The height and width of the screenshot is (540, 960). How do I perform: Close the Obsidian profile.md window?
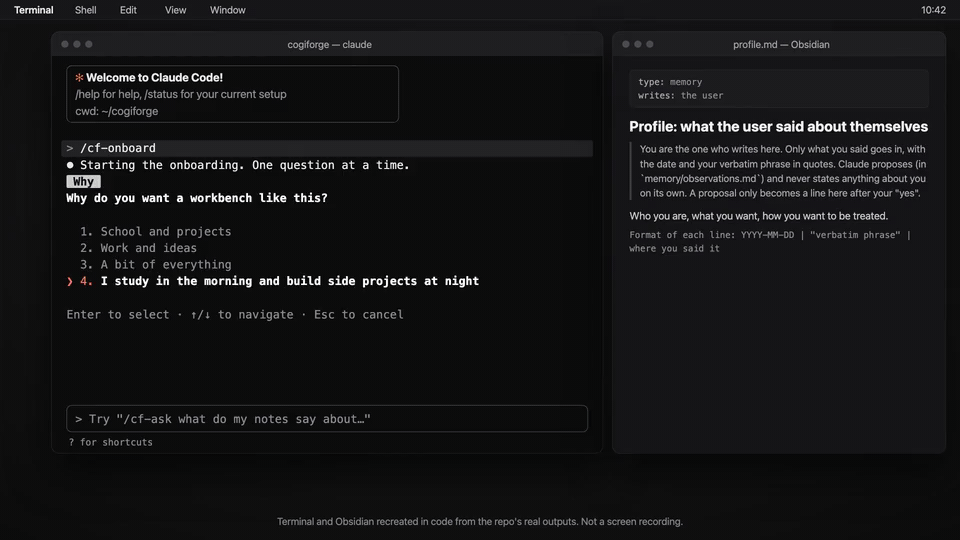(x=626, y=44)
